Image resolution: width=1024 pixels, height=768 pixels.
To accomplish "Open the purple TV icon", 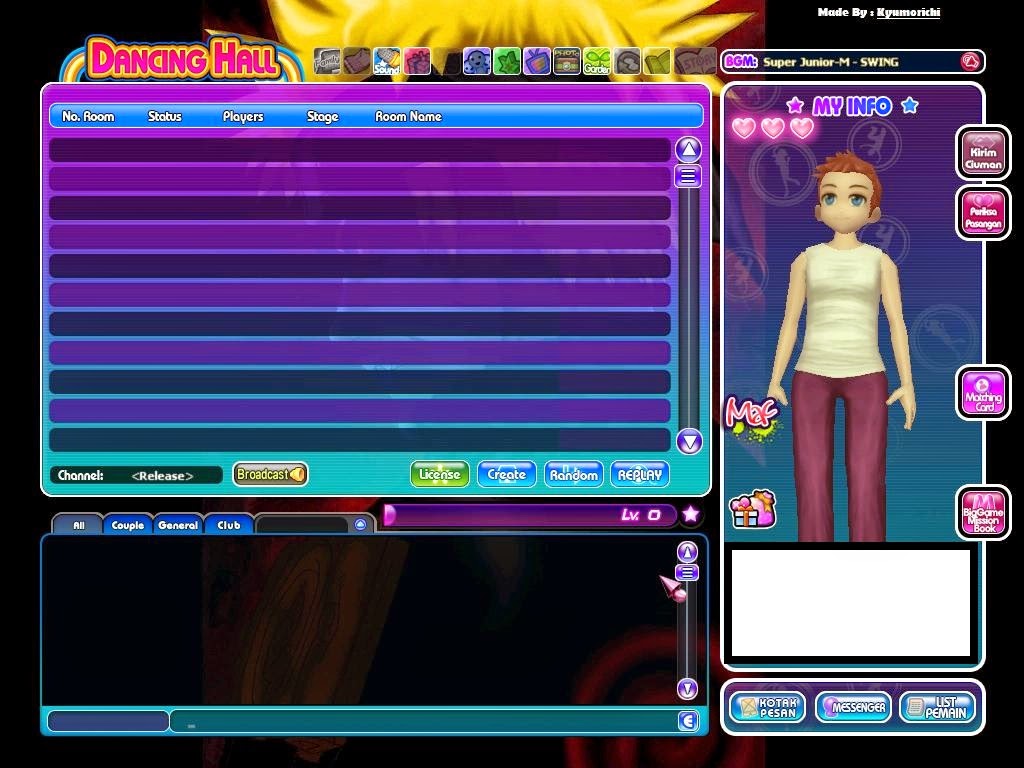I will (537, 61).
